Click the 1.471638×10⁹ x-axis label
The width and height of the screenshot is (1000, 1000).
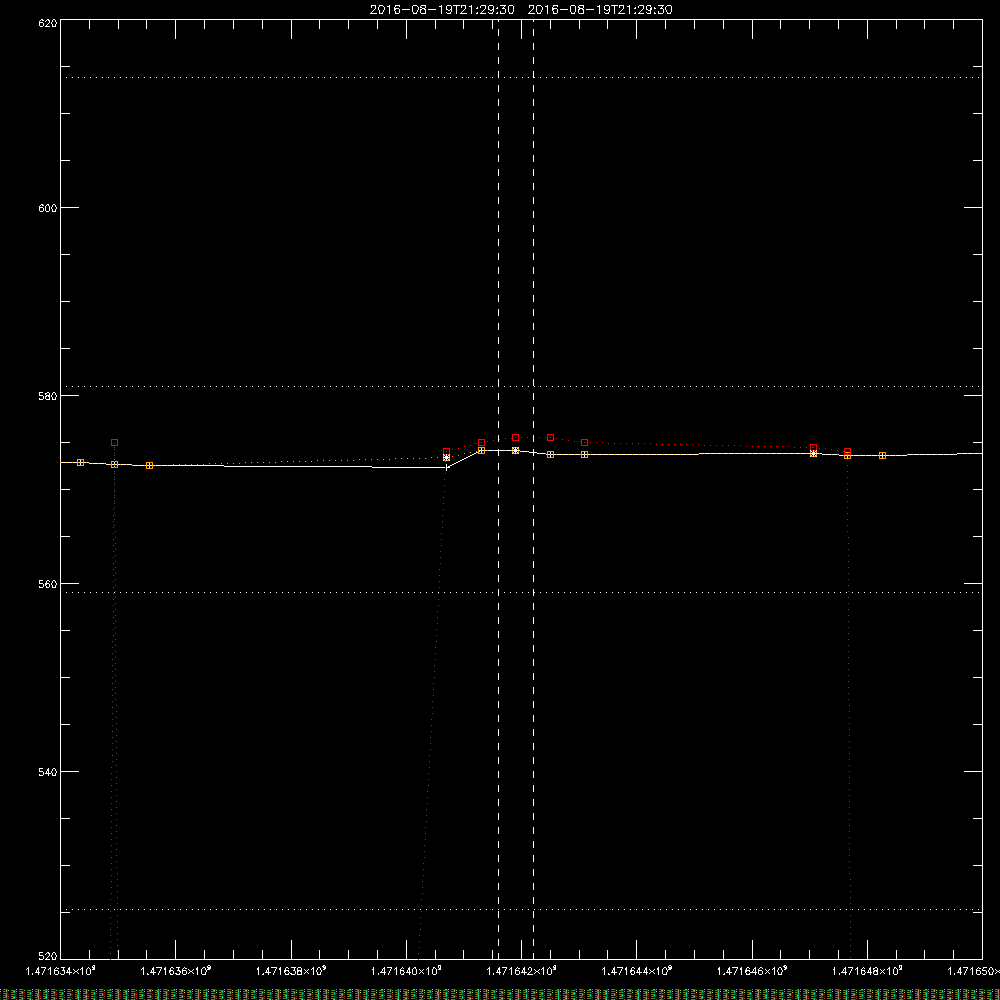click(291, 971)
